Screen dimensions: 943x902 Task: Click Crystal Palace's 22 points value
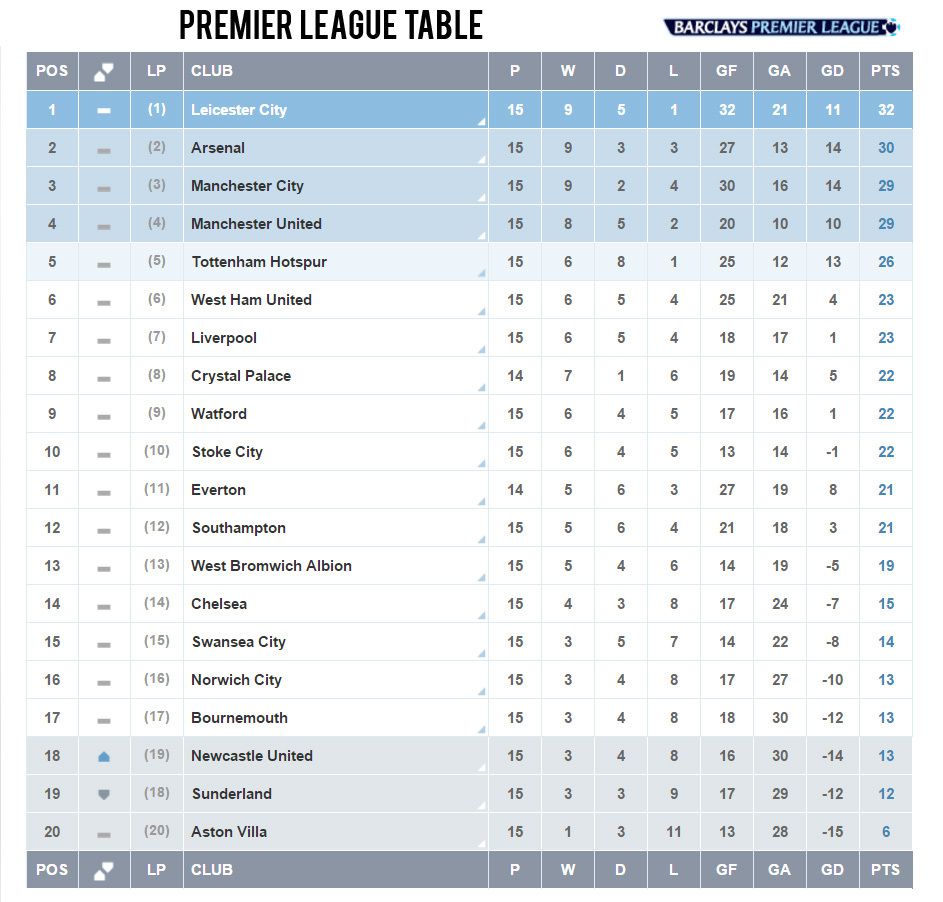885,376
